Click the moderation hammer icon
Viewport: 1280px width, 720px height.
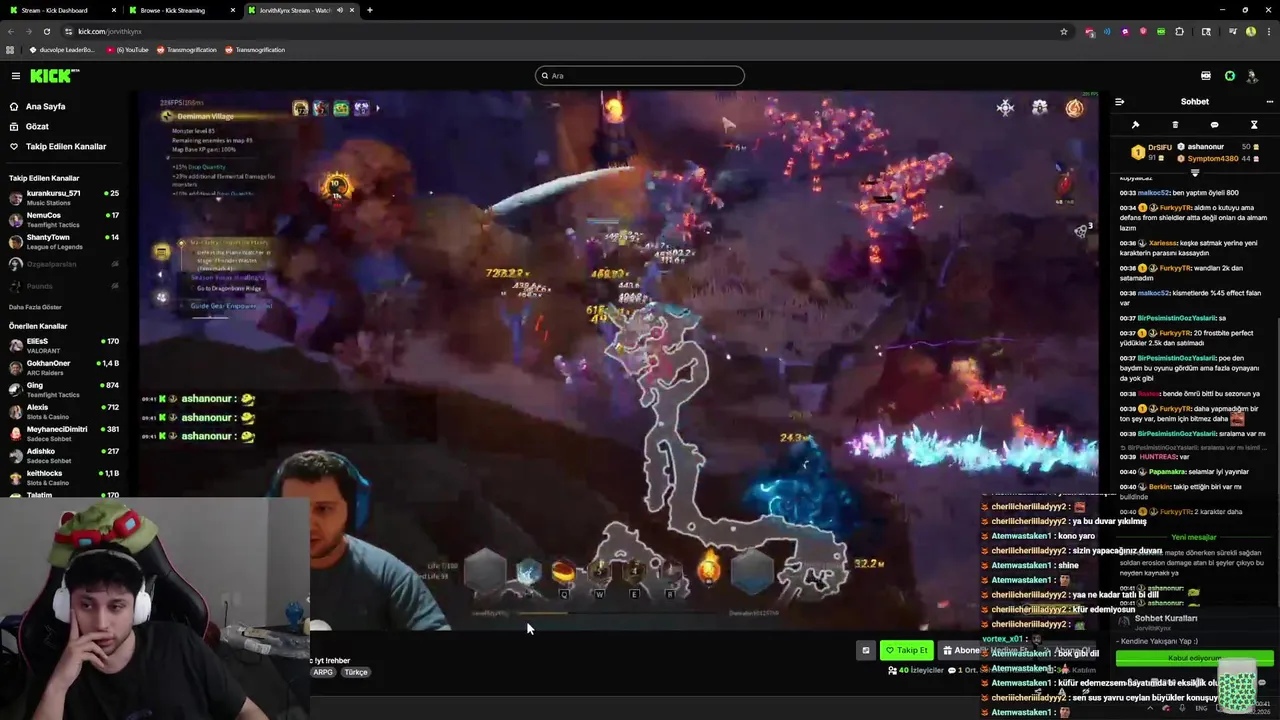coord(1135,125)
